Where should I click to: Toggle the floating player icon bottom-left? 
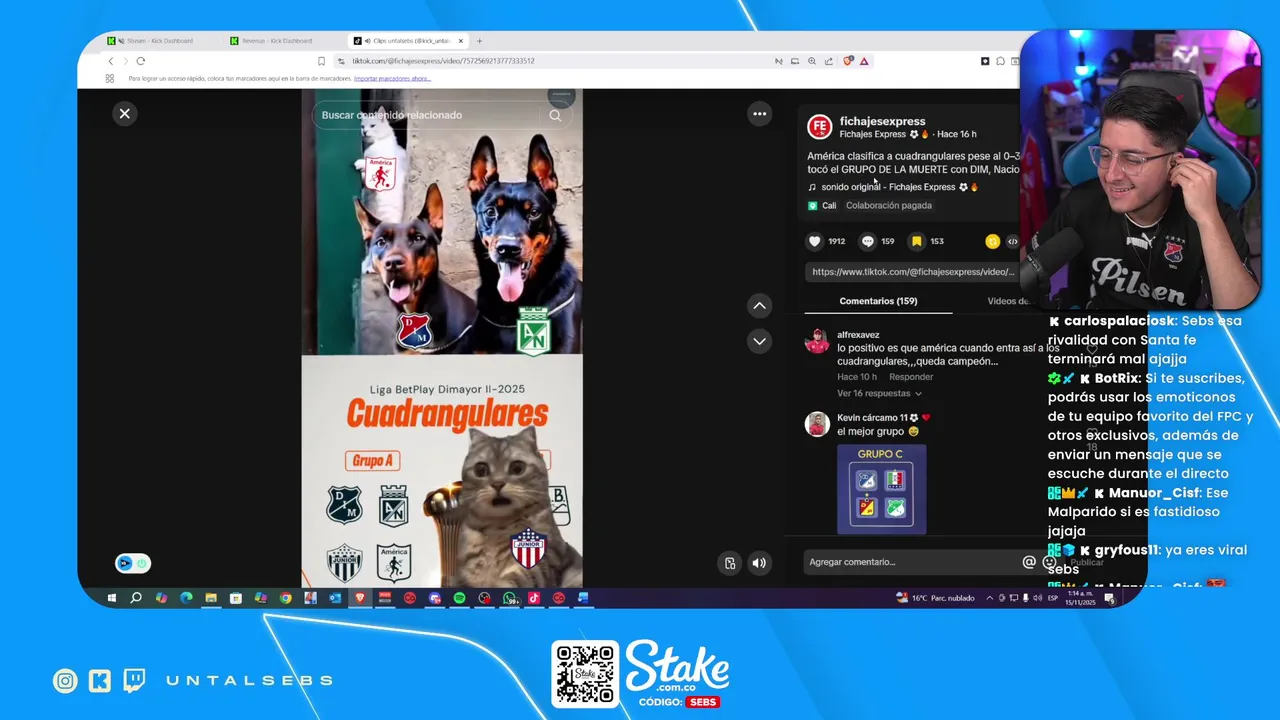click(133, 563)
